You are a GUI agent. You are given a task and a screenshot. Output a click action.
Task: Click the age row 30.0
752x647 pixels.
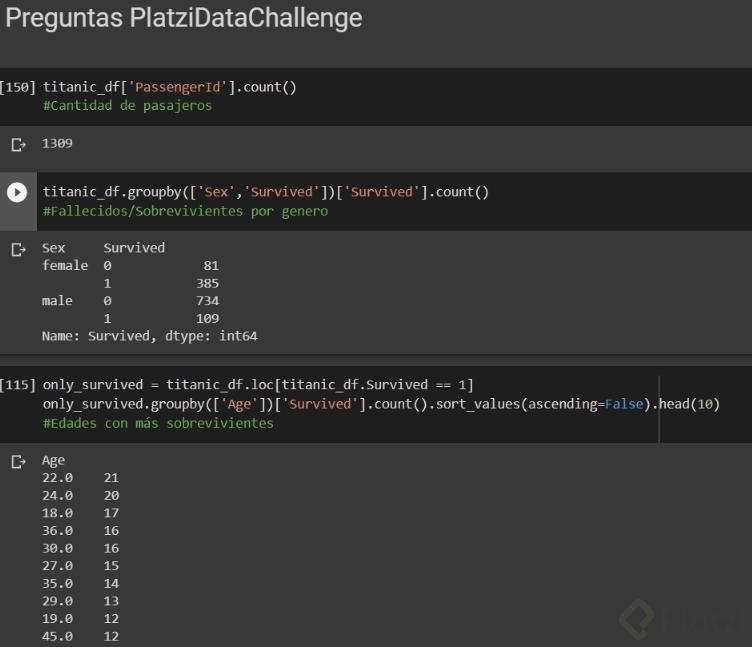click(x=57, y=548)
